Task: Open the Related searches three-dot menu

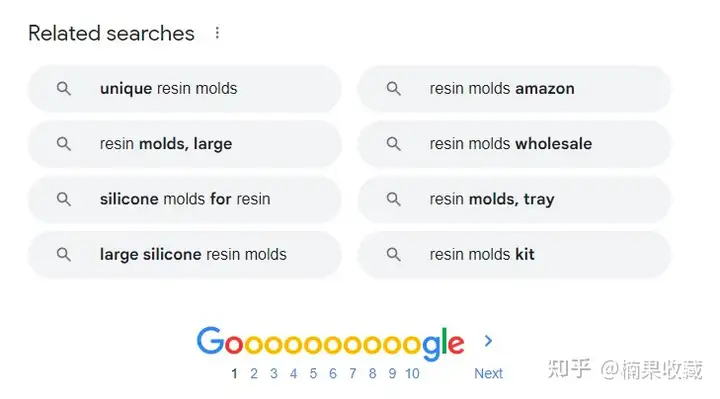Action: (x=217, y=33)
